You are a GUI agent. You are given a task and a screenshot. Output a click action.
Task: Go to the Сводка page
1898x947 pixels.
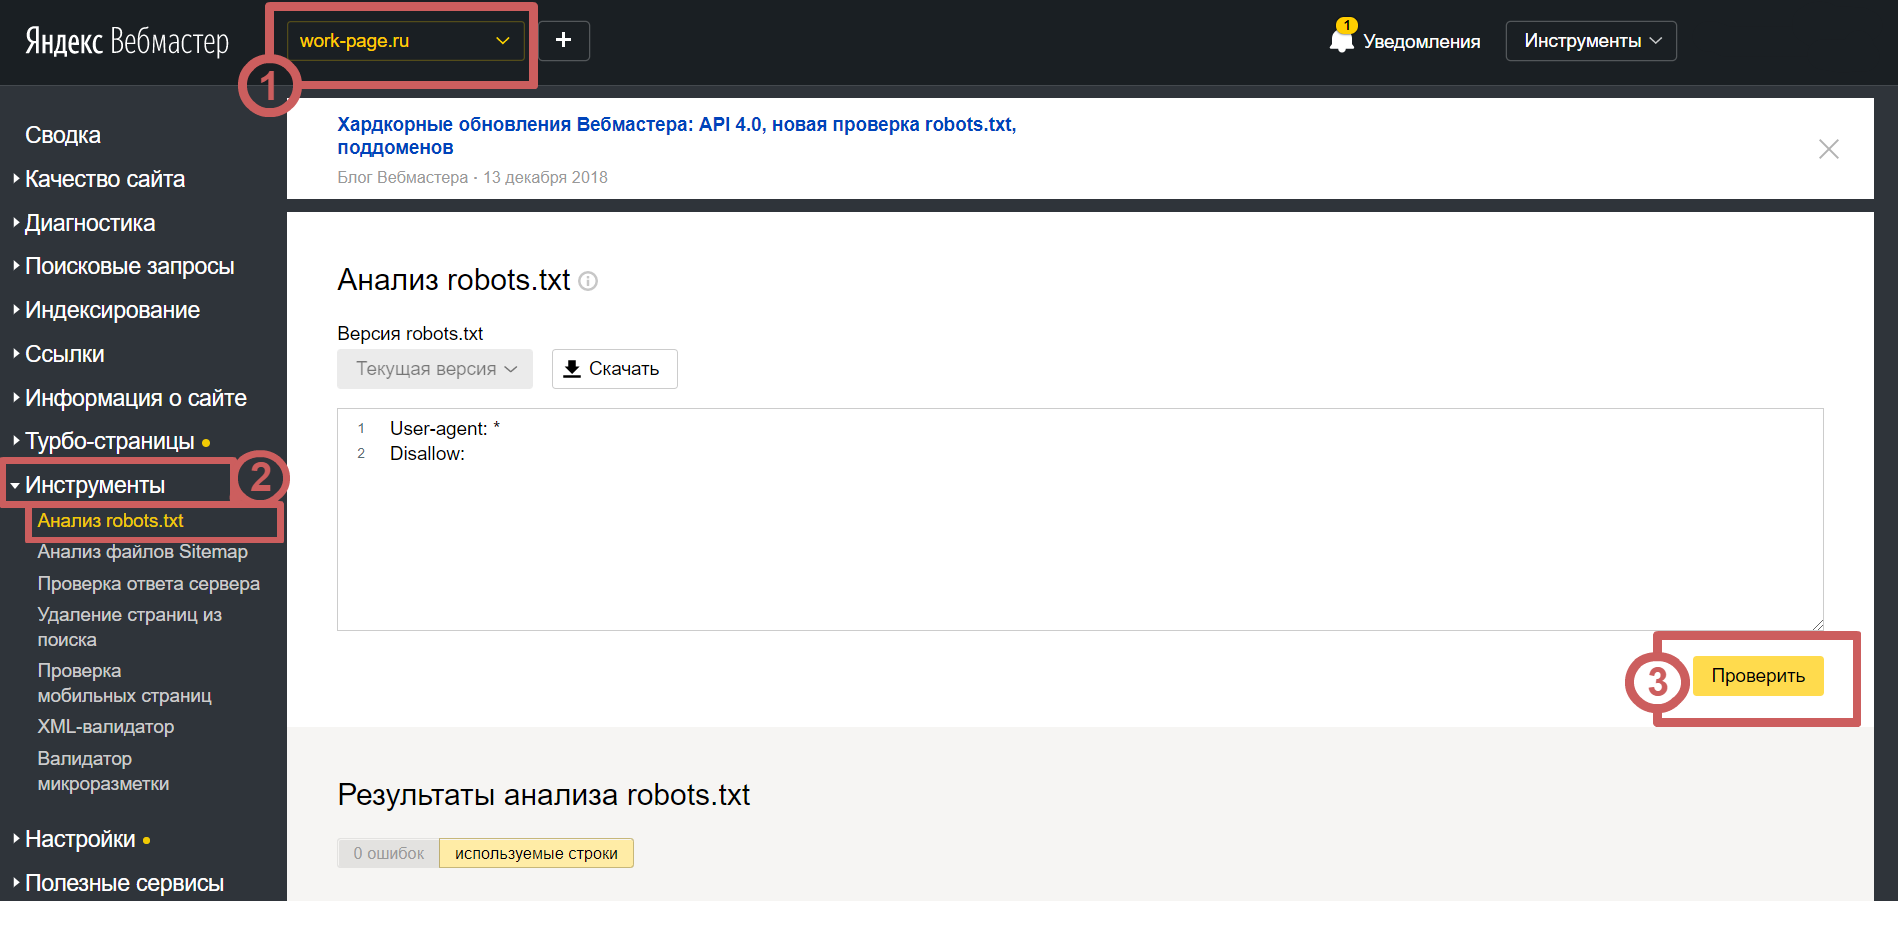pos(63,135)
